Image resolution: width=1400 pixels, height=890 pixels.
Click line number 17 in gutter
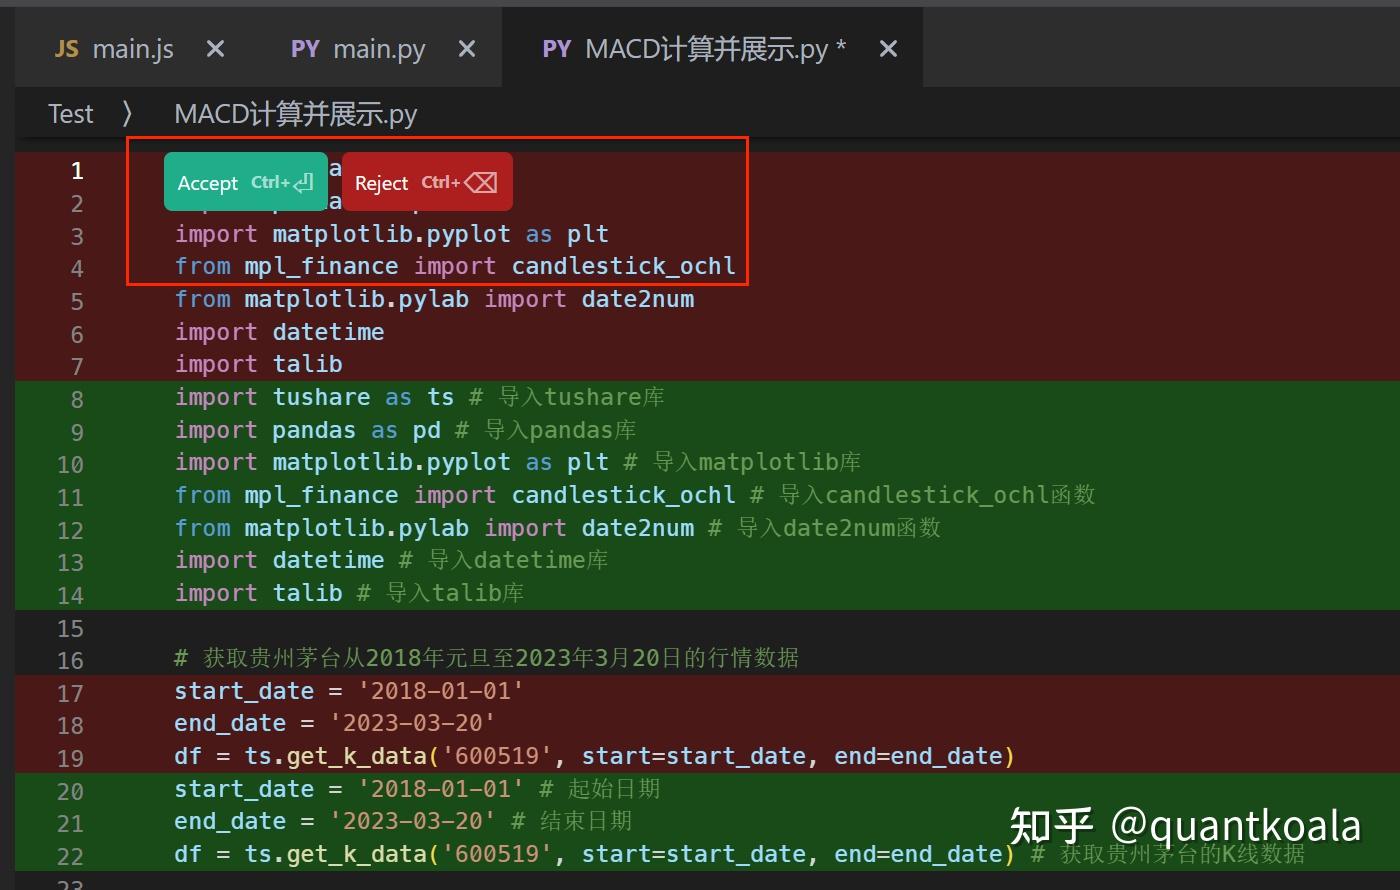pyautogui.click(x=70, y=693)
